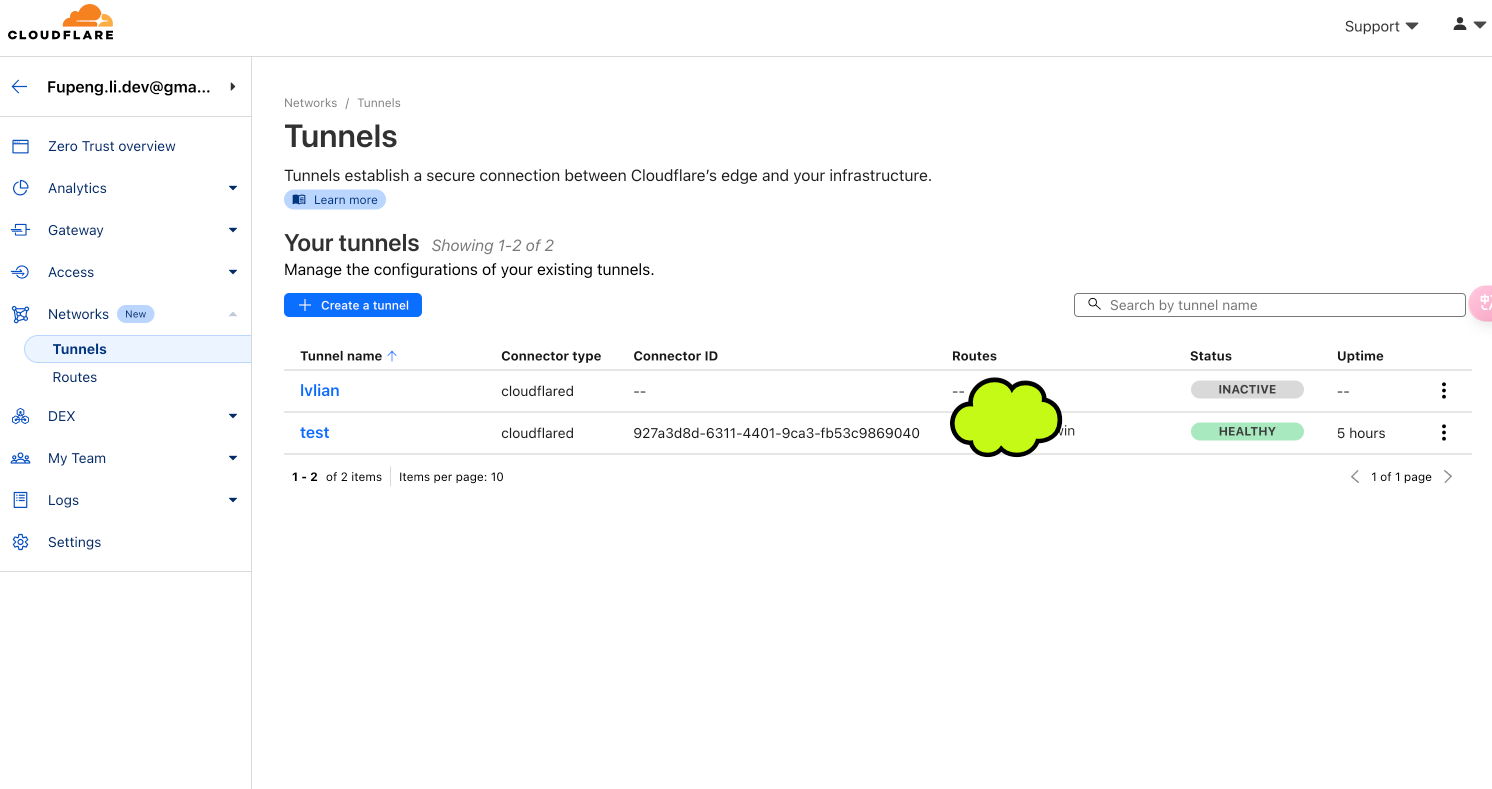
Task: Select Routes in the sidebar
Action: tap(75, 377)
